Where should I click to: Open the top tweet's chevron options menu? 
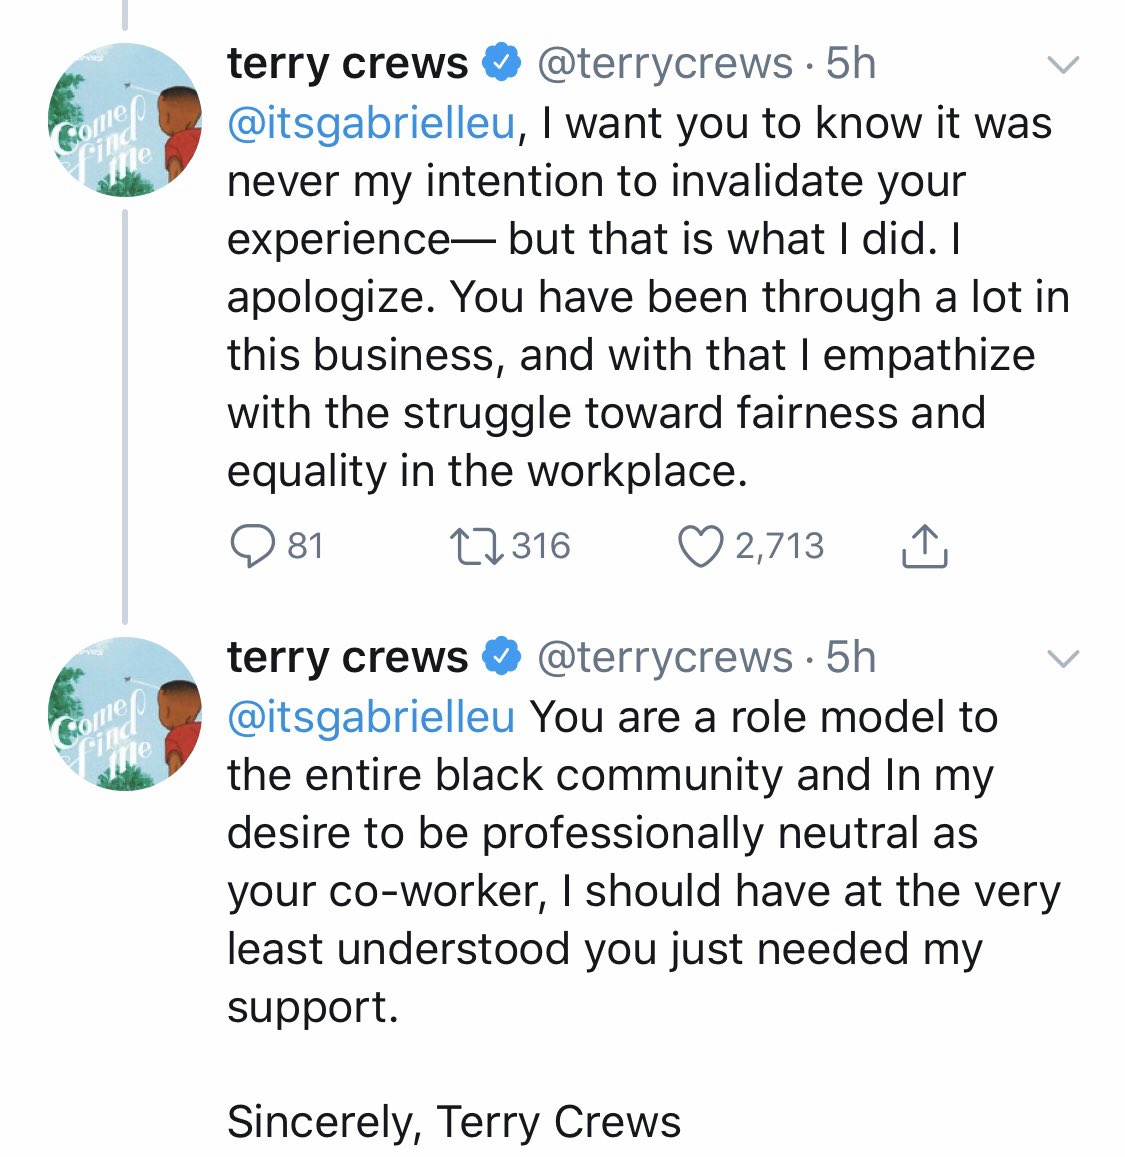1062,65
